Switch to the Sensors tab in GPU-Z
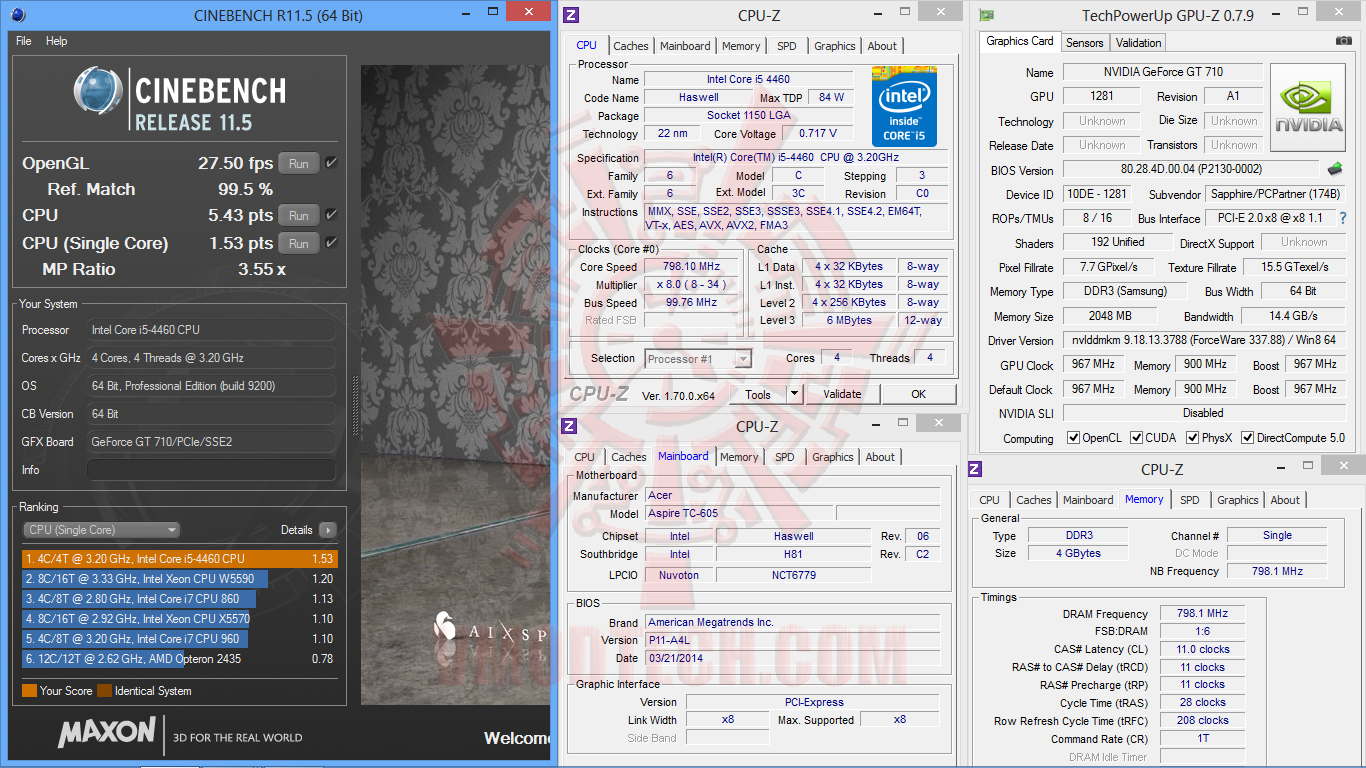 pos(1084,43)
